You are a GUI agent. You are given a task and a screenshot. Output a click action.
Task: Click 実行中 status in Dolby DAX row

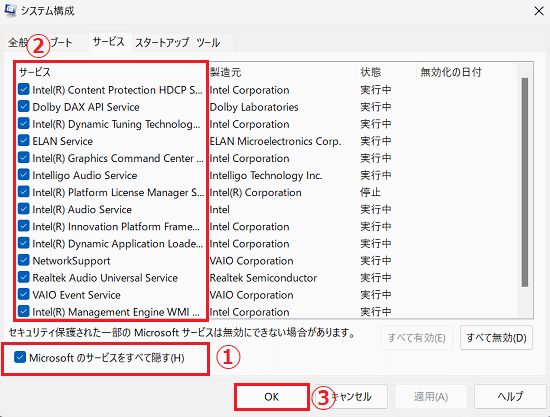[x=376, y=107]
